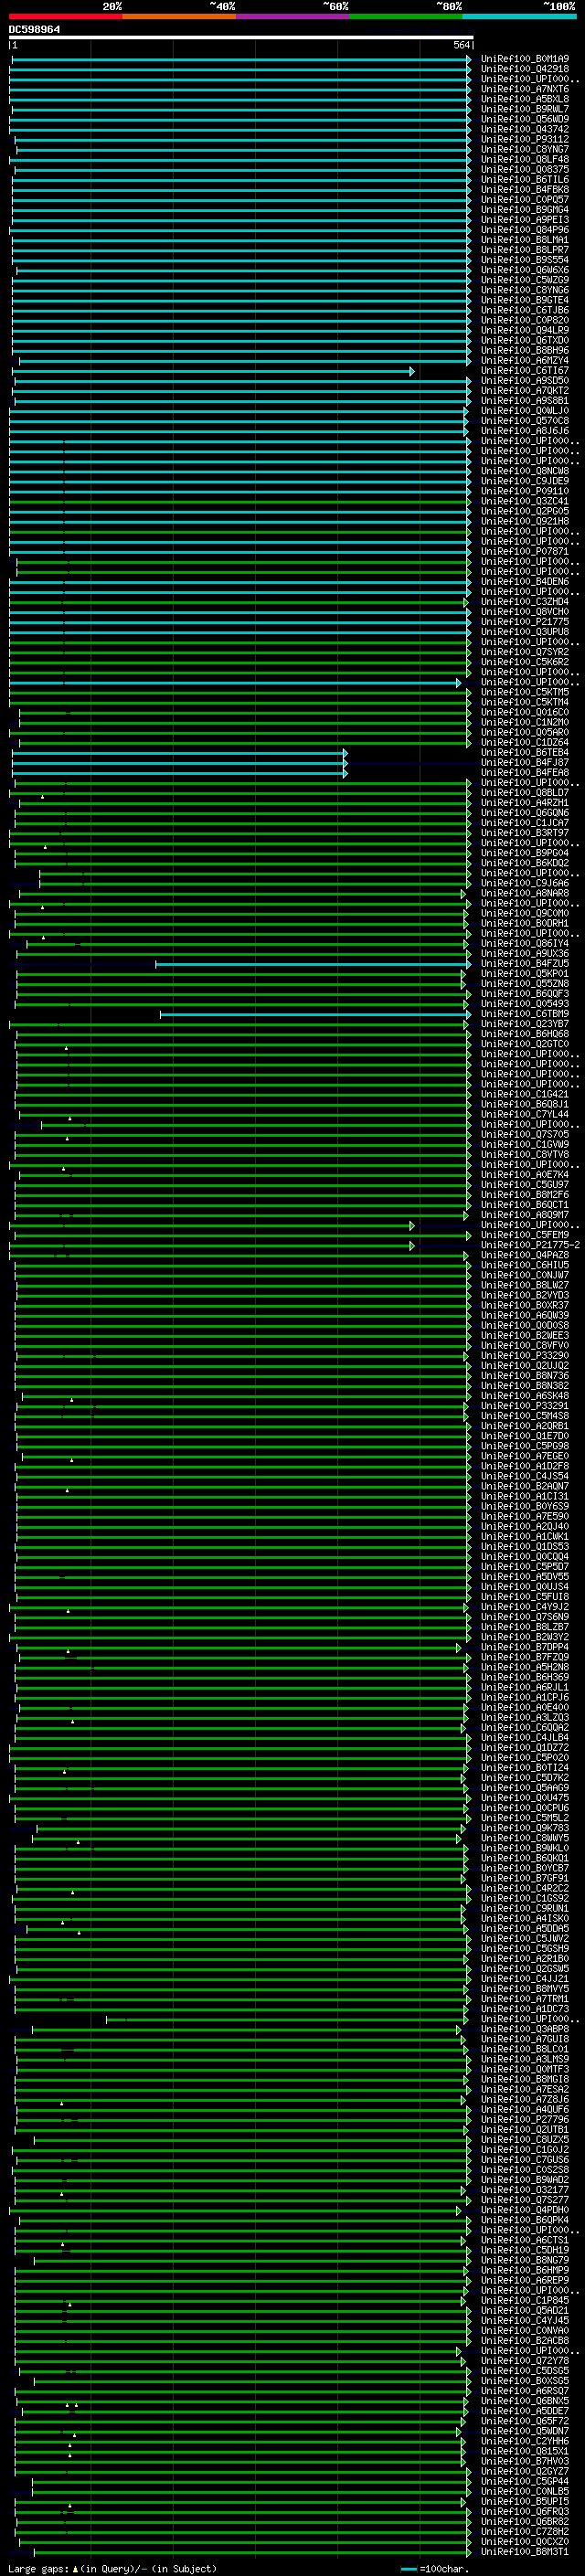Click the cyan partial alignment bar for B4FZU5

[x=312, y=964]
